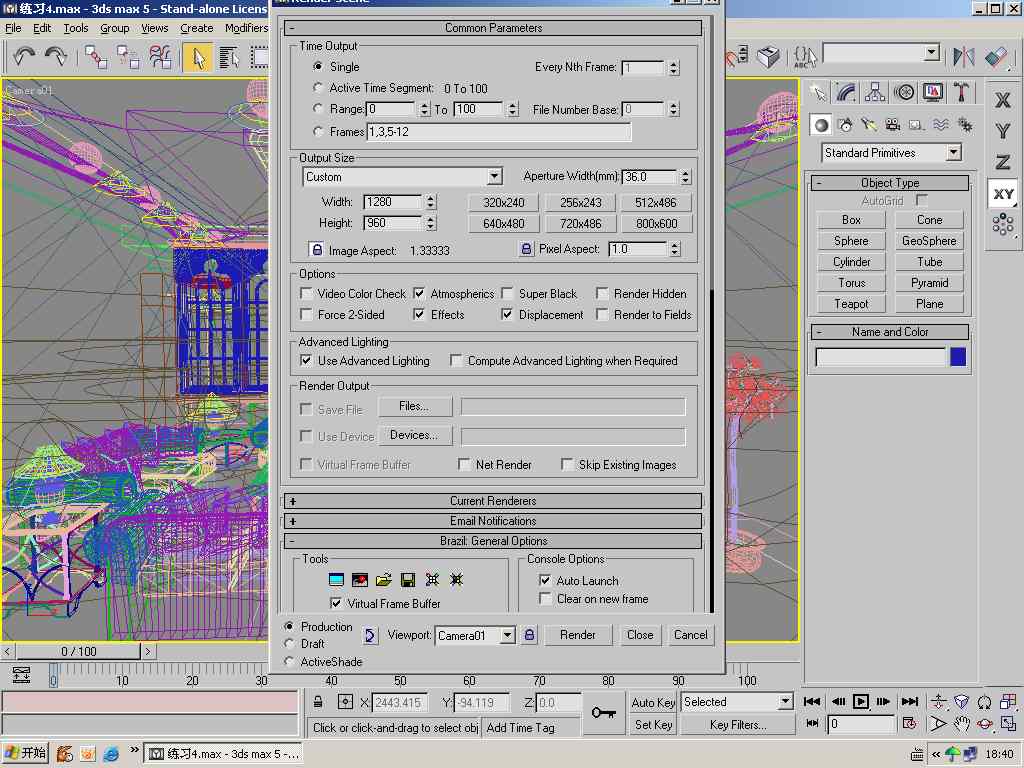Collapse Common Parameters rollout
The width and height of the screenshot is (1024, 768).
pyautogui.click(x=493, y=27)
